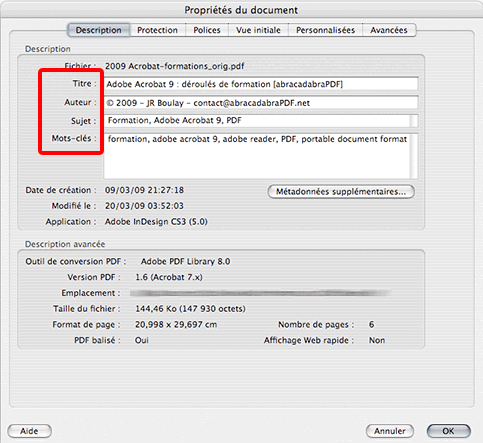Switch to the Vue initiale tab
Viewport: 483px width, 443px height.
pyautogui.click(x=258, y=30)
